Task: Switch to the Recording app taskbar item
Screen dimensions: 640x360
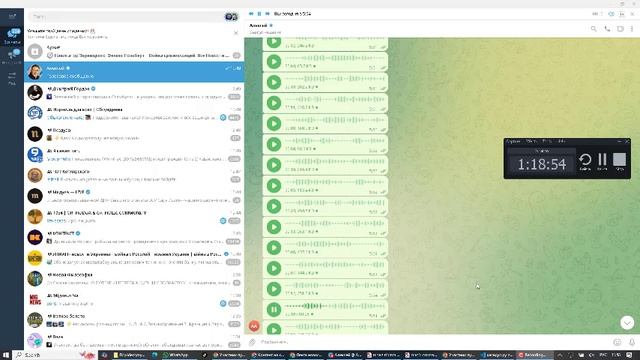Action: (x=535, y=355)
